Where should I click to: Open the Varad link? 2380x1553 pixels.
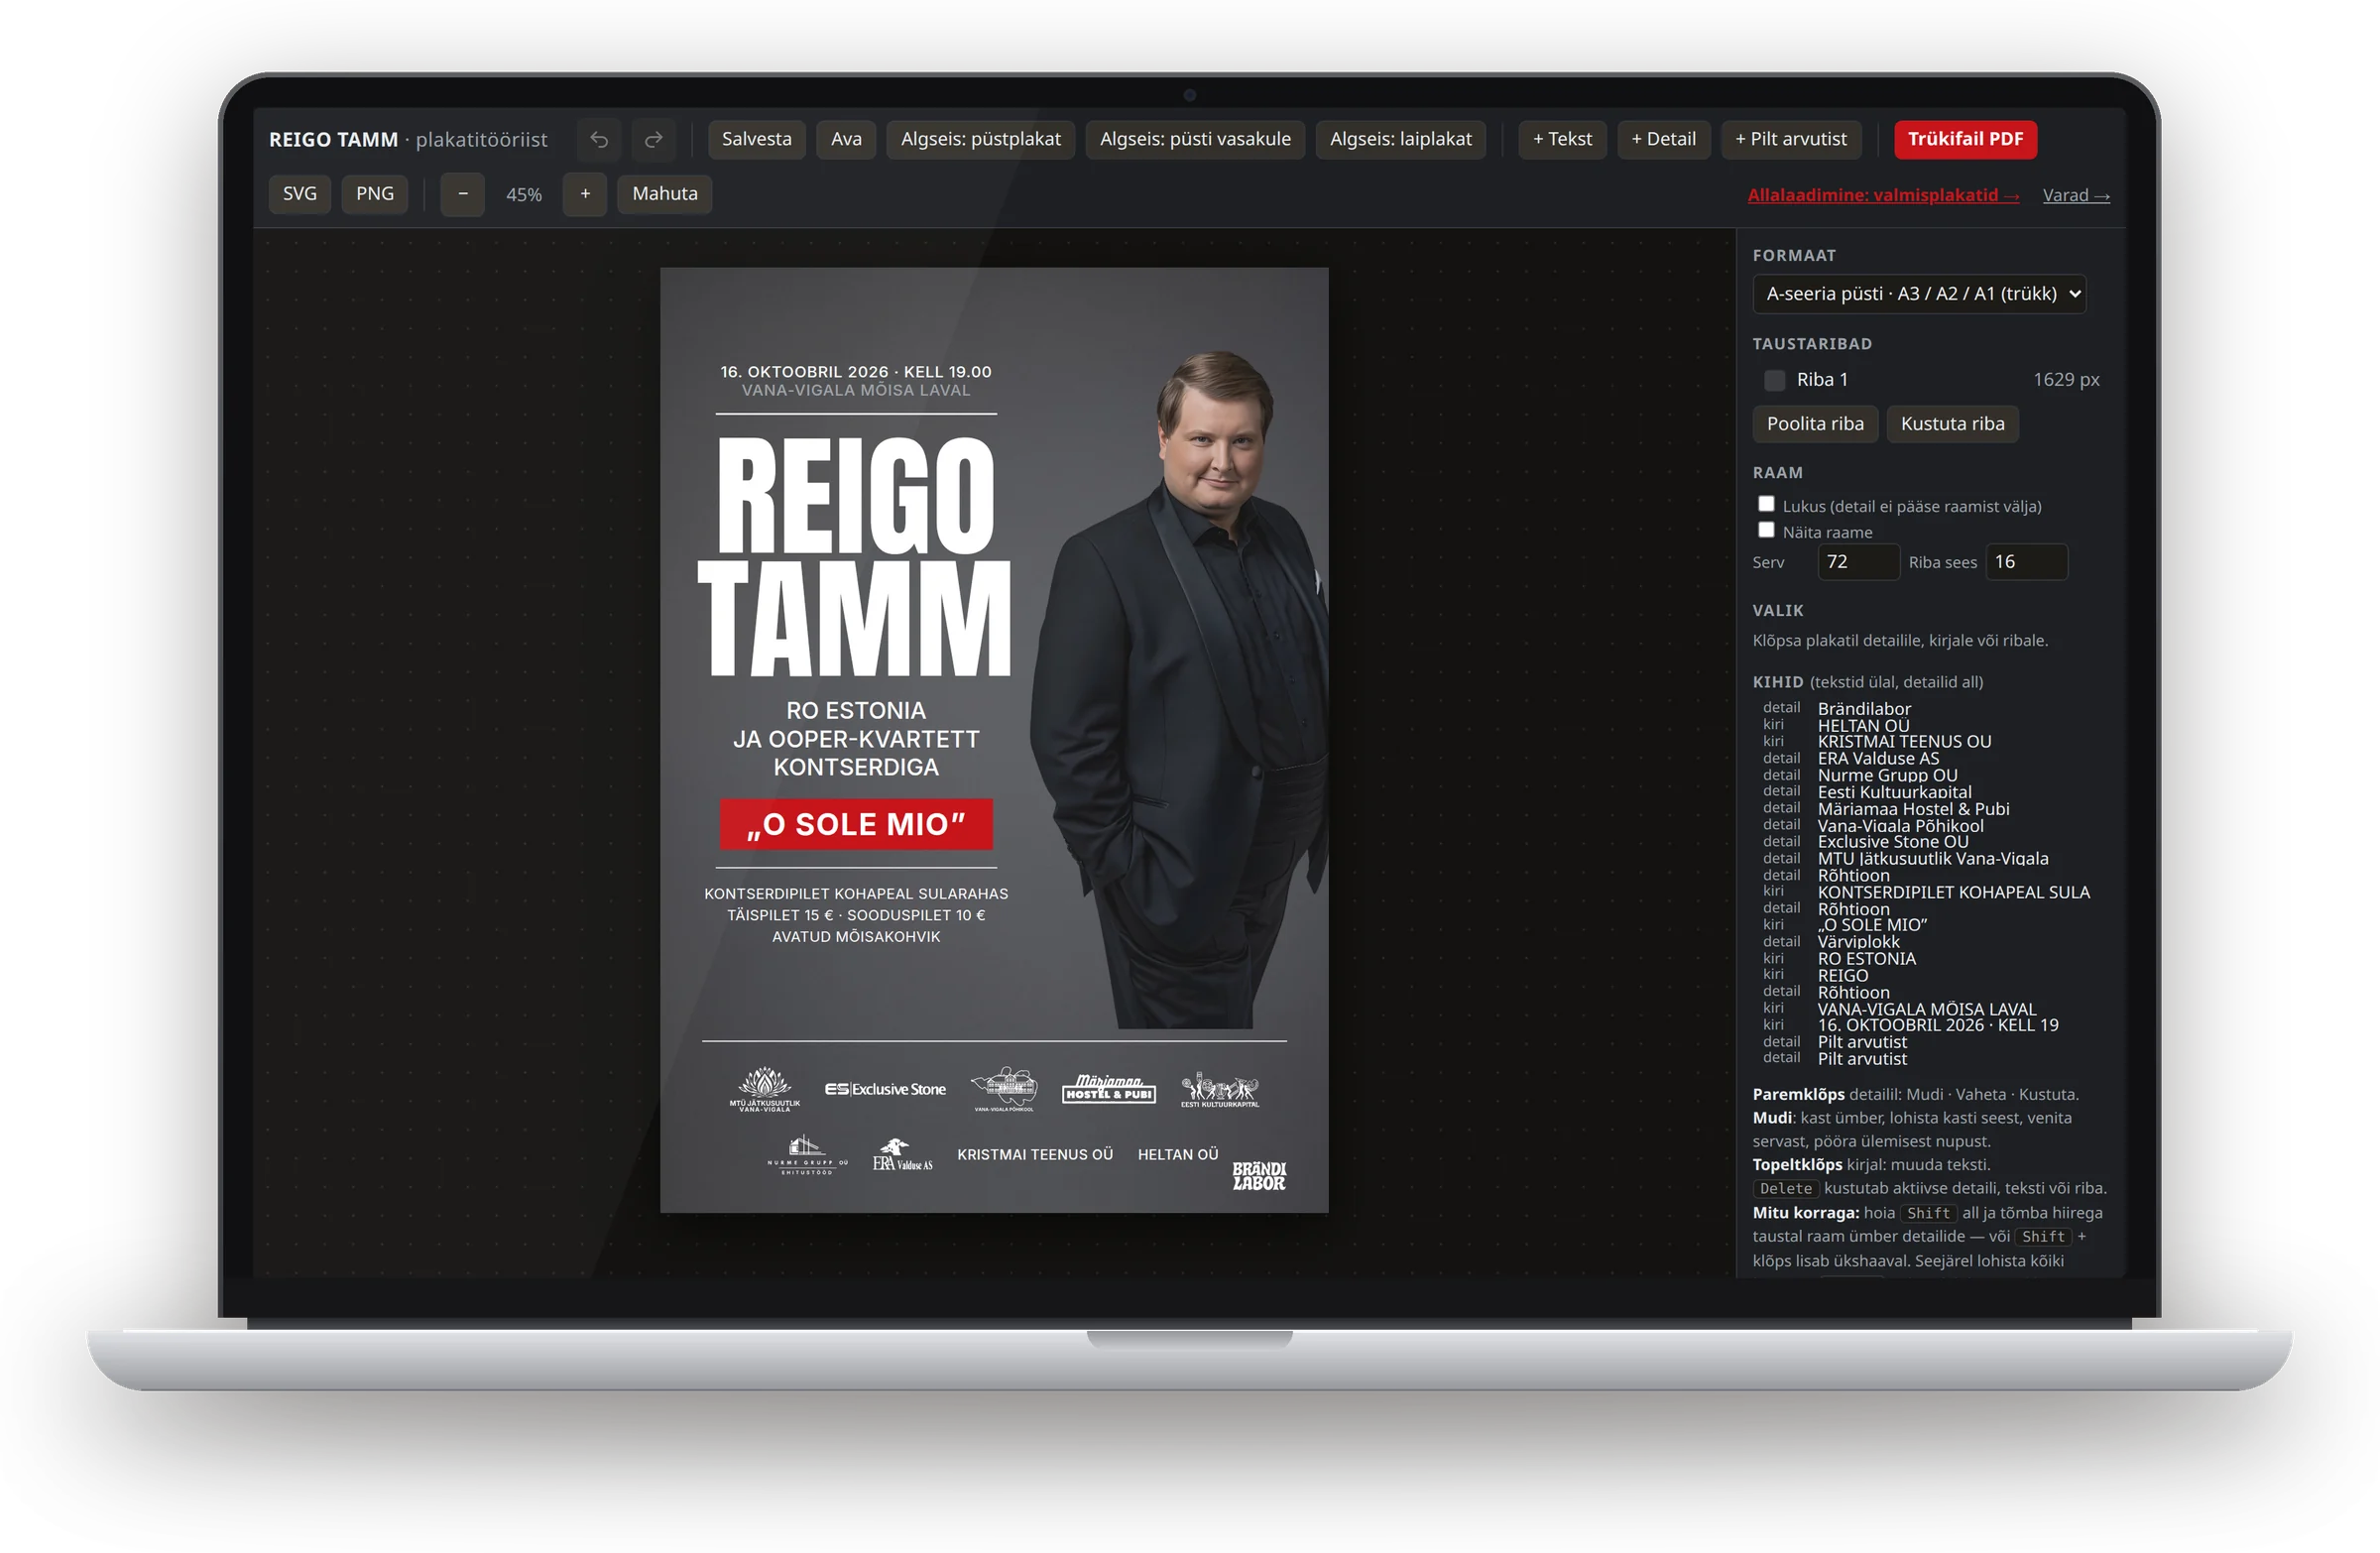coord(2076,196)
